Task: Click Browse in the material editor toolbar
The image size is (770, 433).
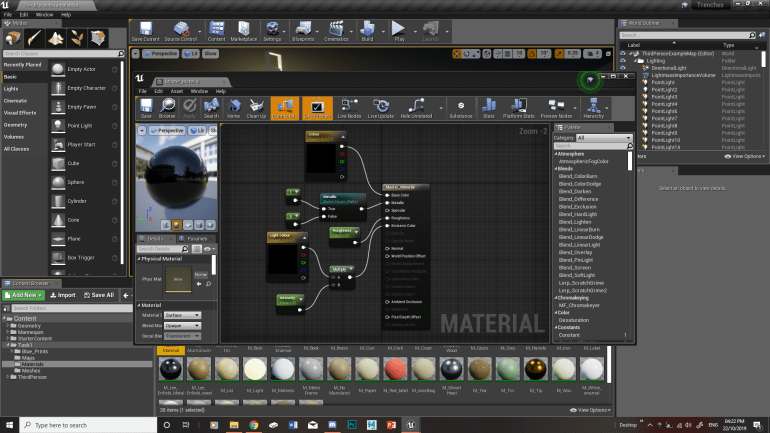Action: point(167,108)
